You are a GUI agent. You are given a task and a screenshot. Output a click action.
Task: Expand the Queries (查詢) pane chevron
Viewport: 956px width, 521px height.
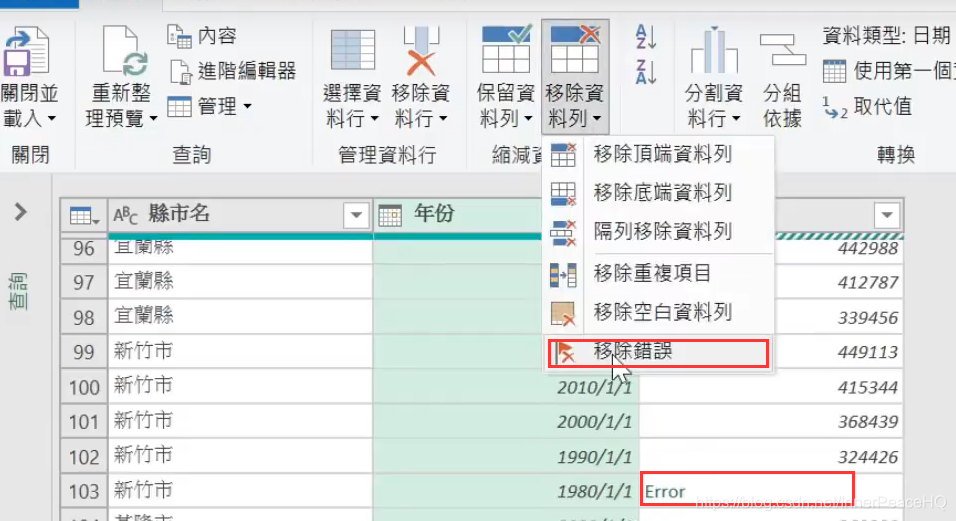pos(20,212)
